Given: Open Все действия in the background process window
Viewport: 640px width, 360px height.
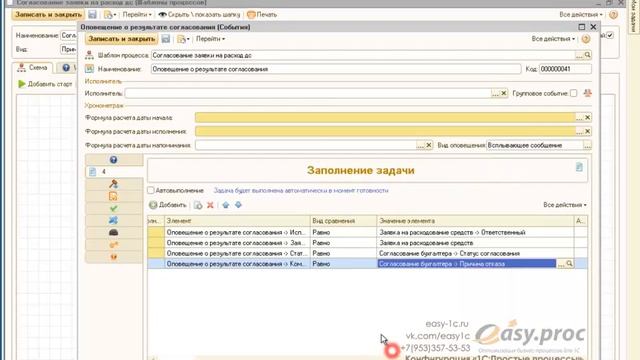Looking at the screenshot, I should 581,14.
